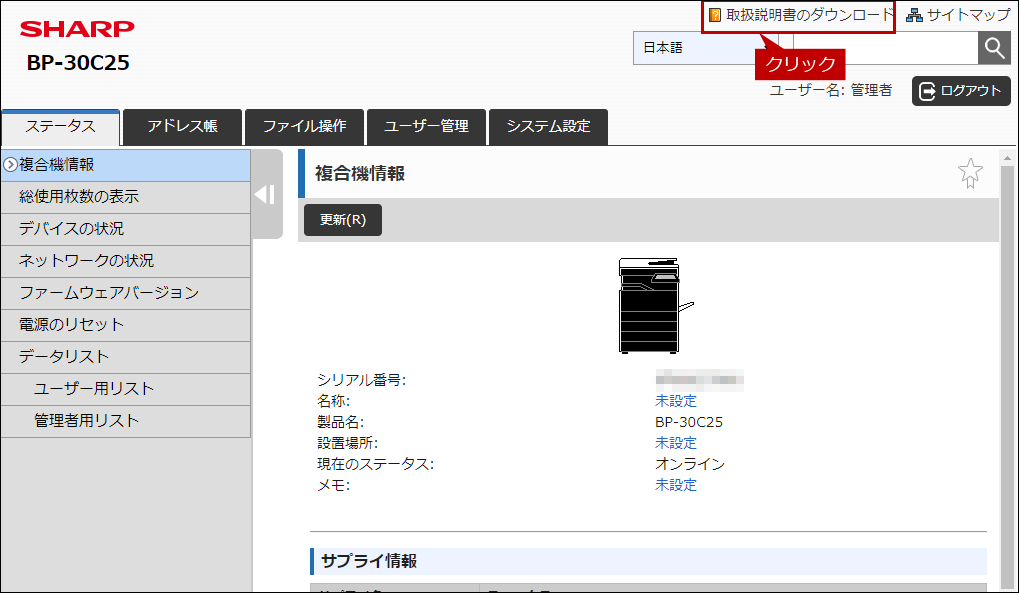Select ユーザー用リスト in the side menu

coord(125,389)
